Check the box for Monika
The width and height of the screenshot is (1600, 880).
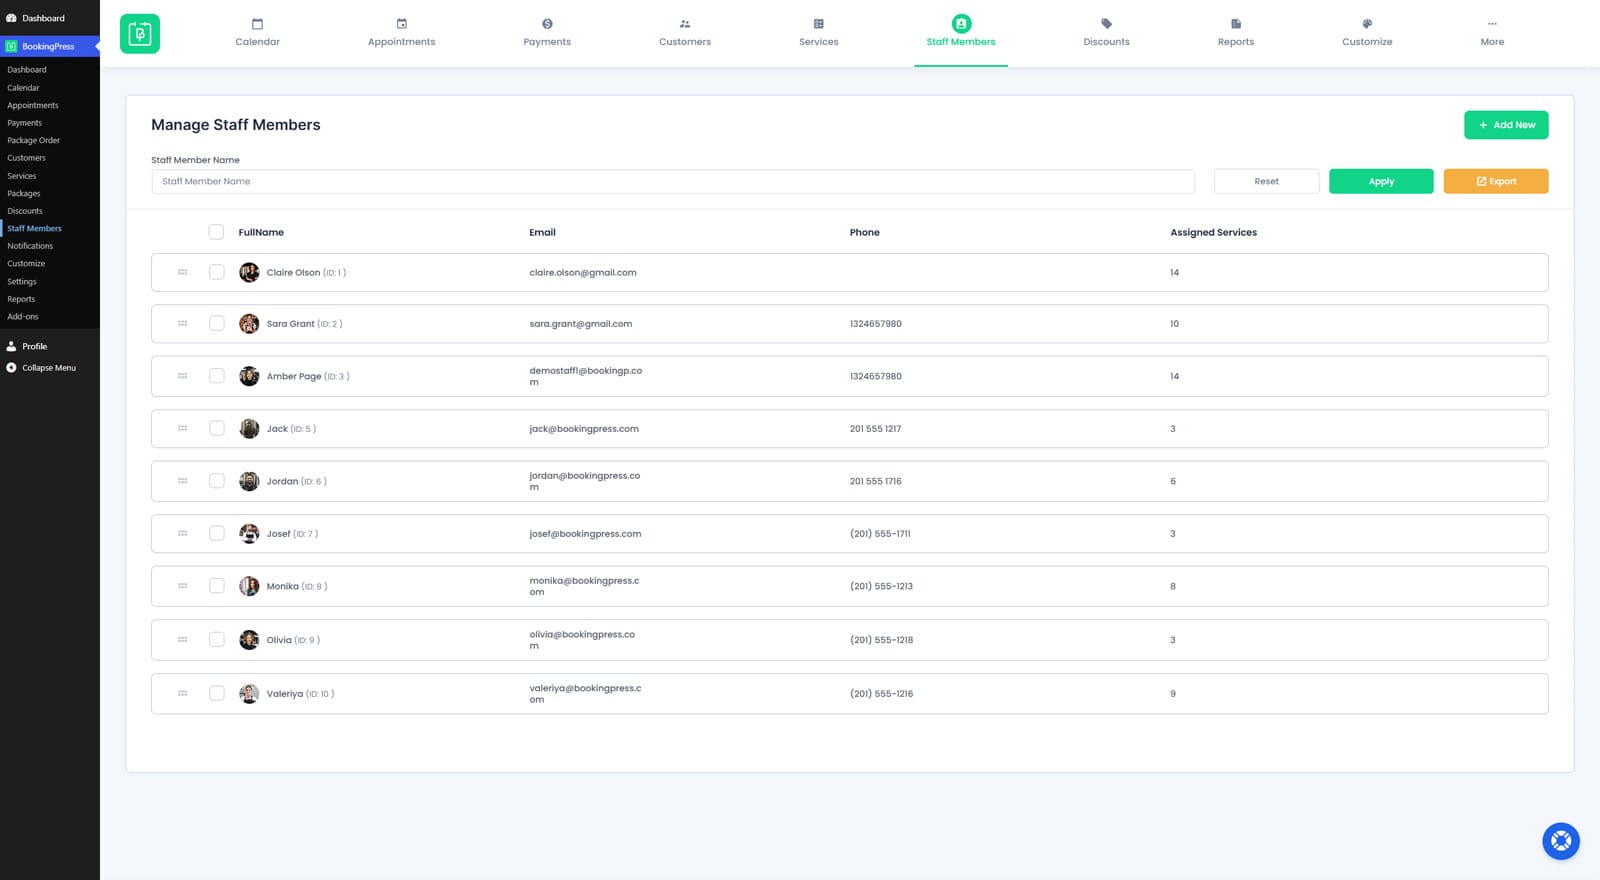[x=216, y=586]
